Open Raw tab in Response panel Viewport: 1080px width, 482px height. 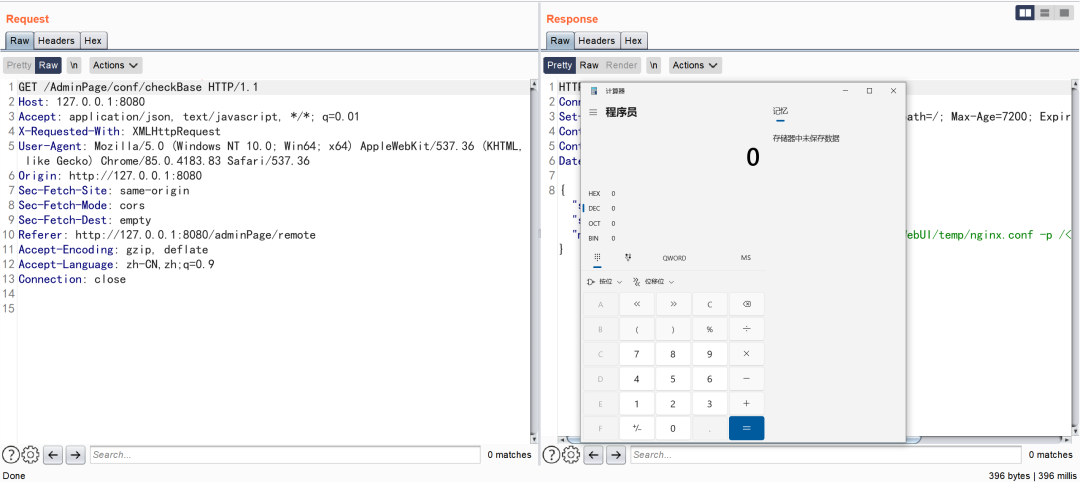[x=560, y=41]
